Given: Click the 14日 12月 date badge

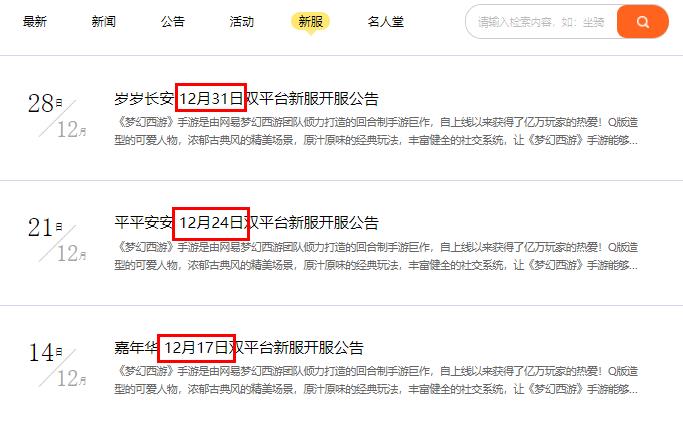Looking at the screenshot, I should (57, 365).
